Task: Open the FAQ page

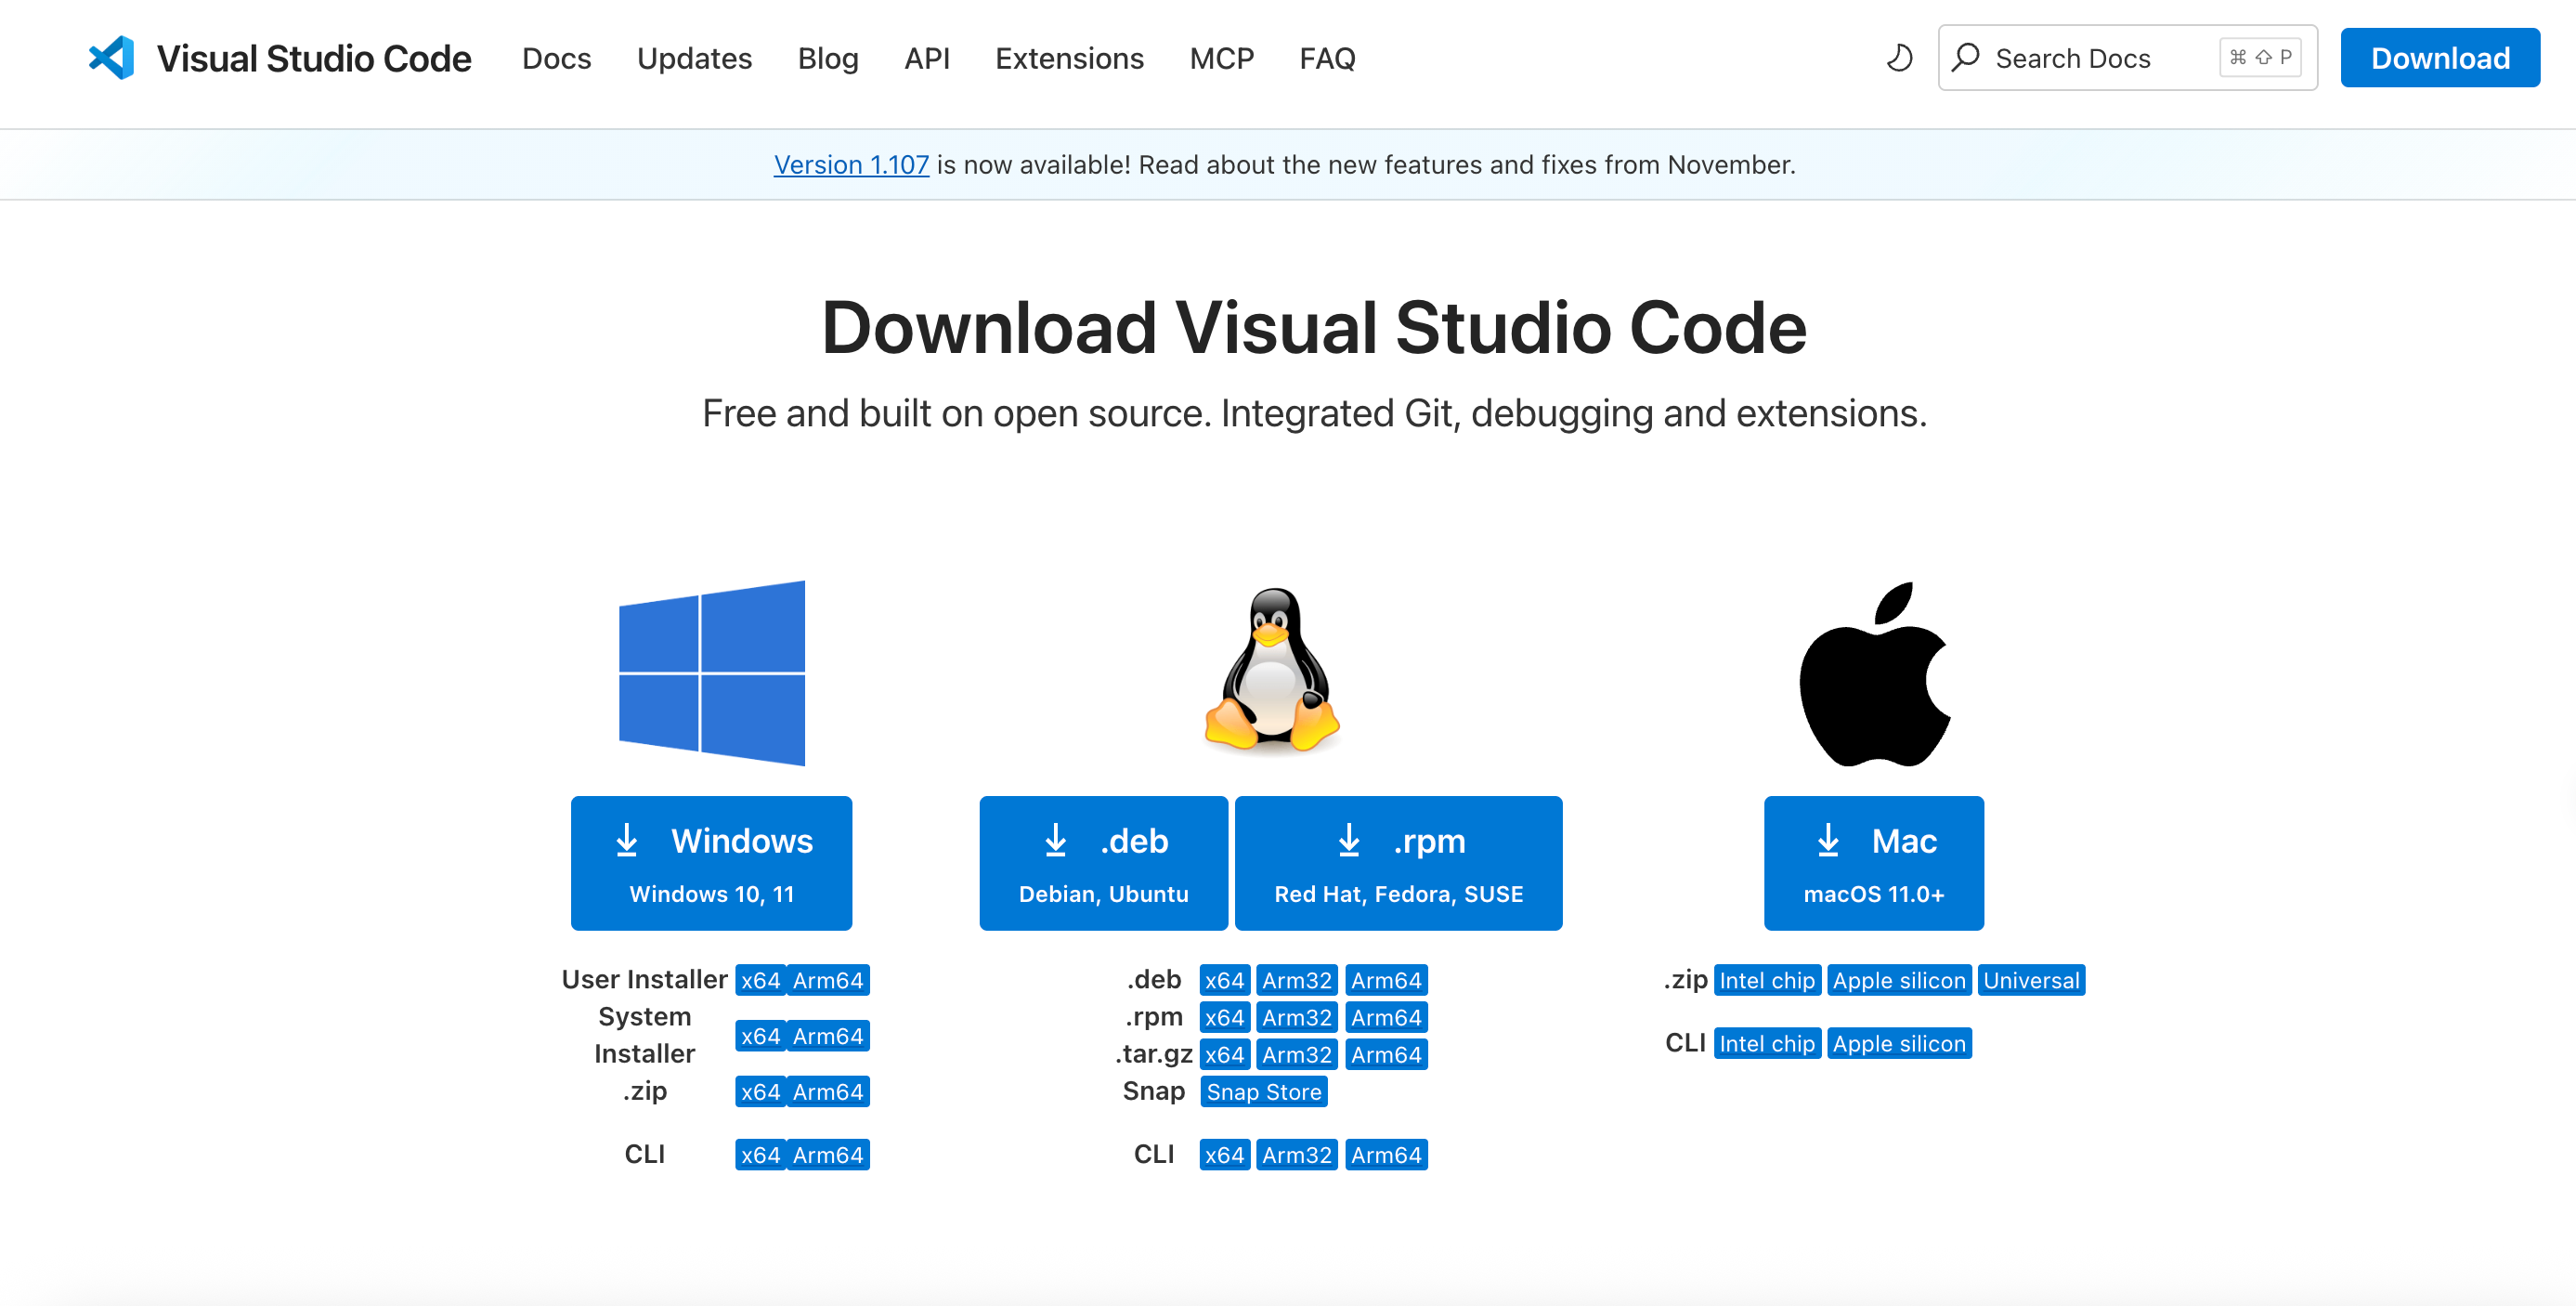Action: 1327,58
